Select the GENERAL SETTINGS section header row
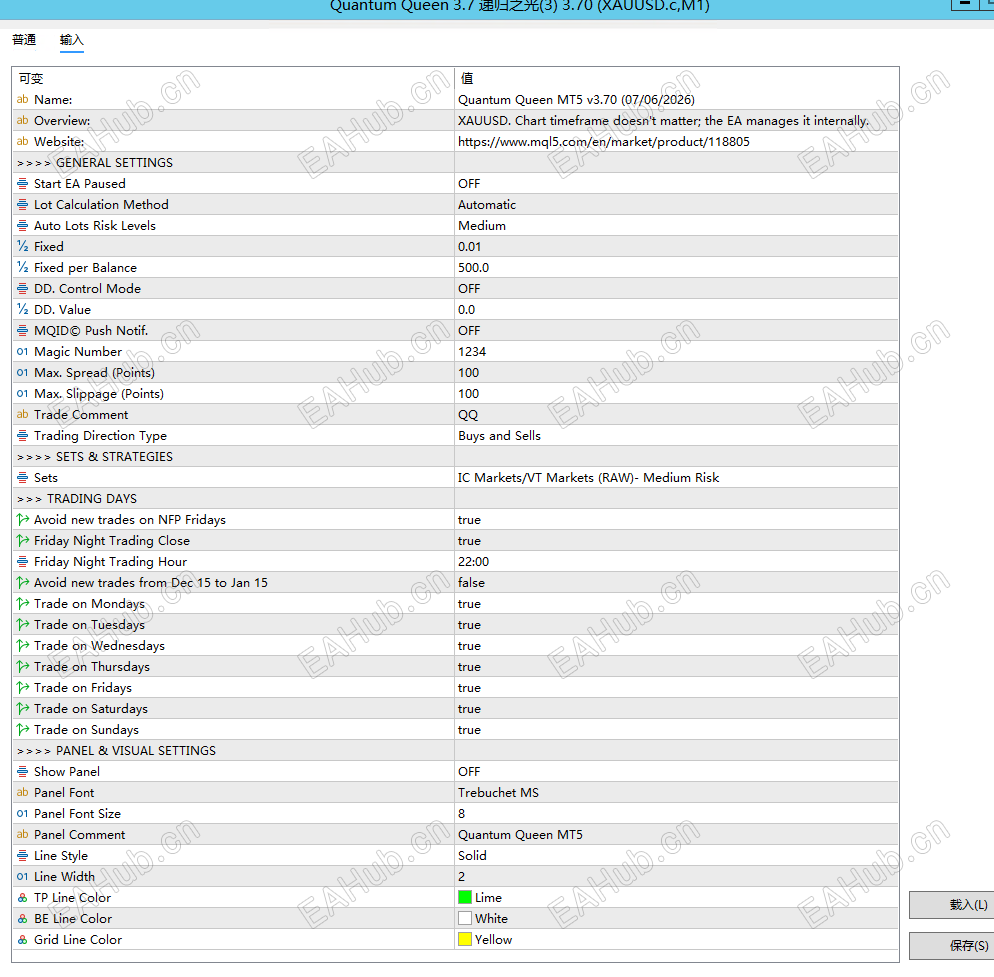This screenshot has height=977, width=994. [455, 163]
